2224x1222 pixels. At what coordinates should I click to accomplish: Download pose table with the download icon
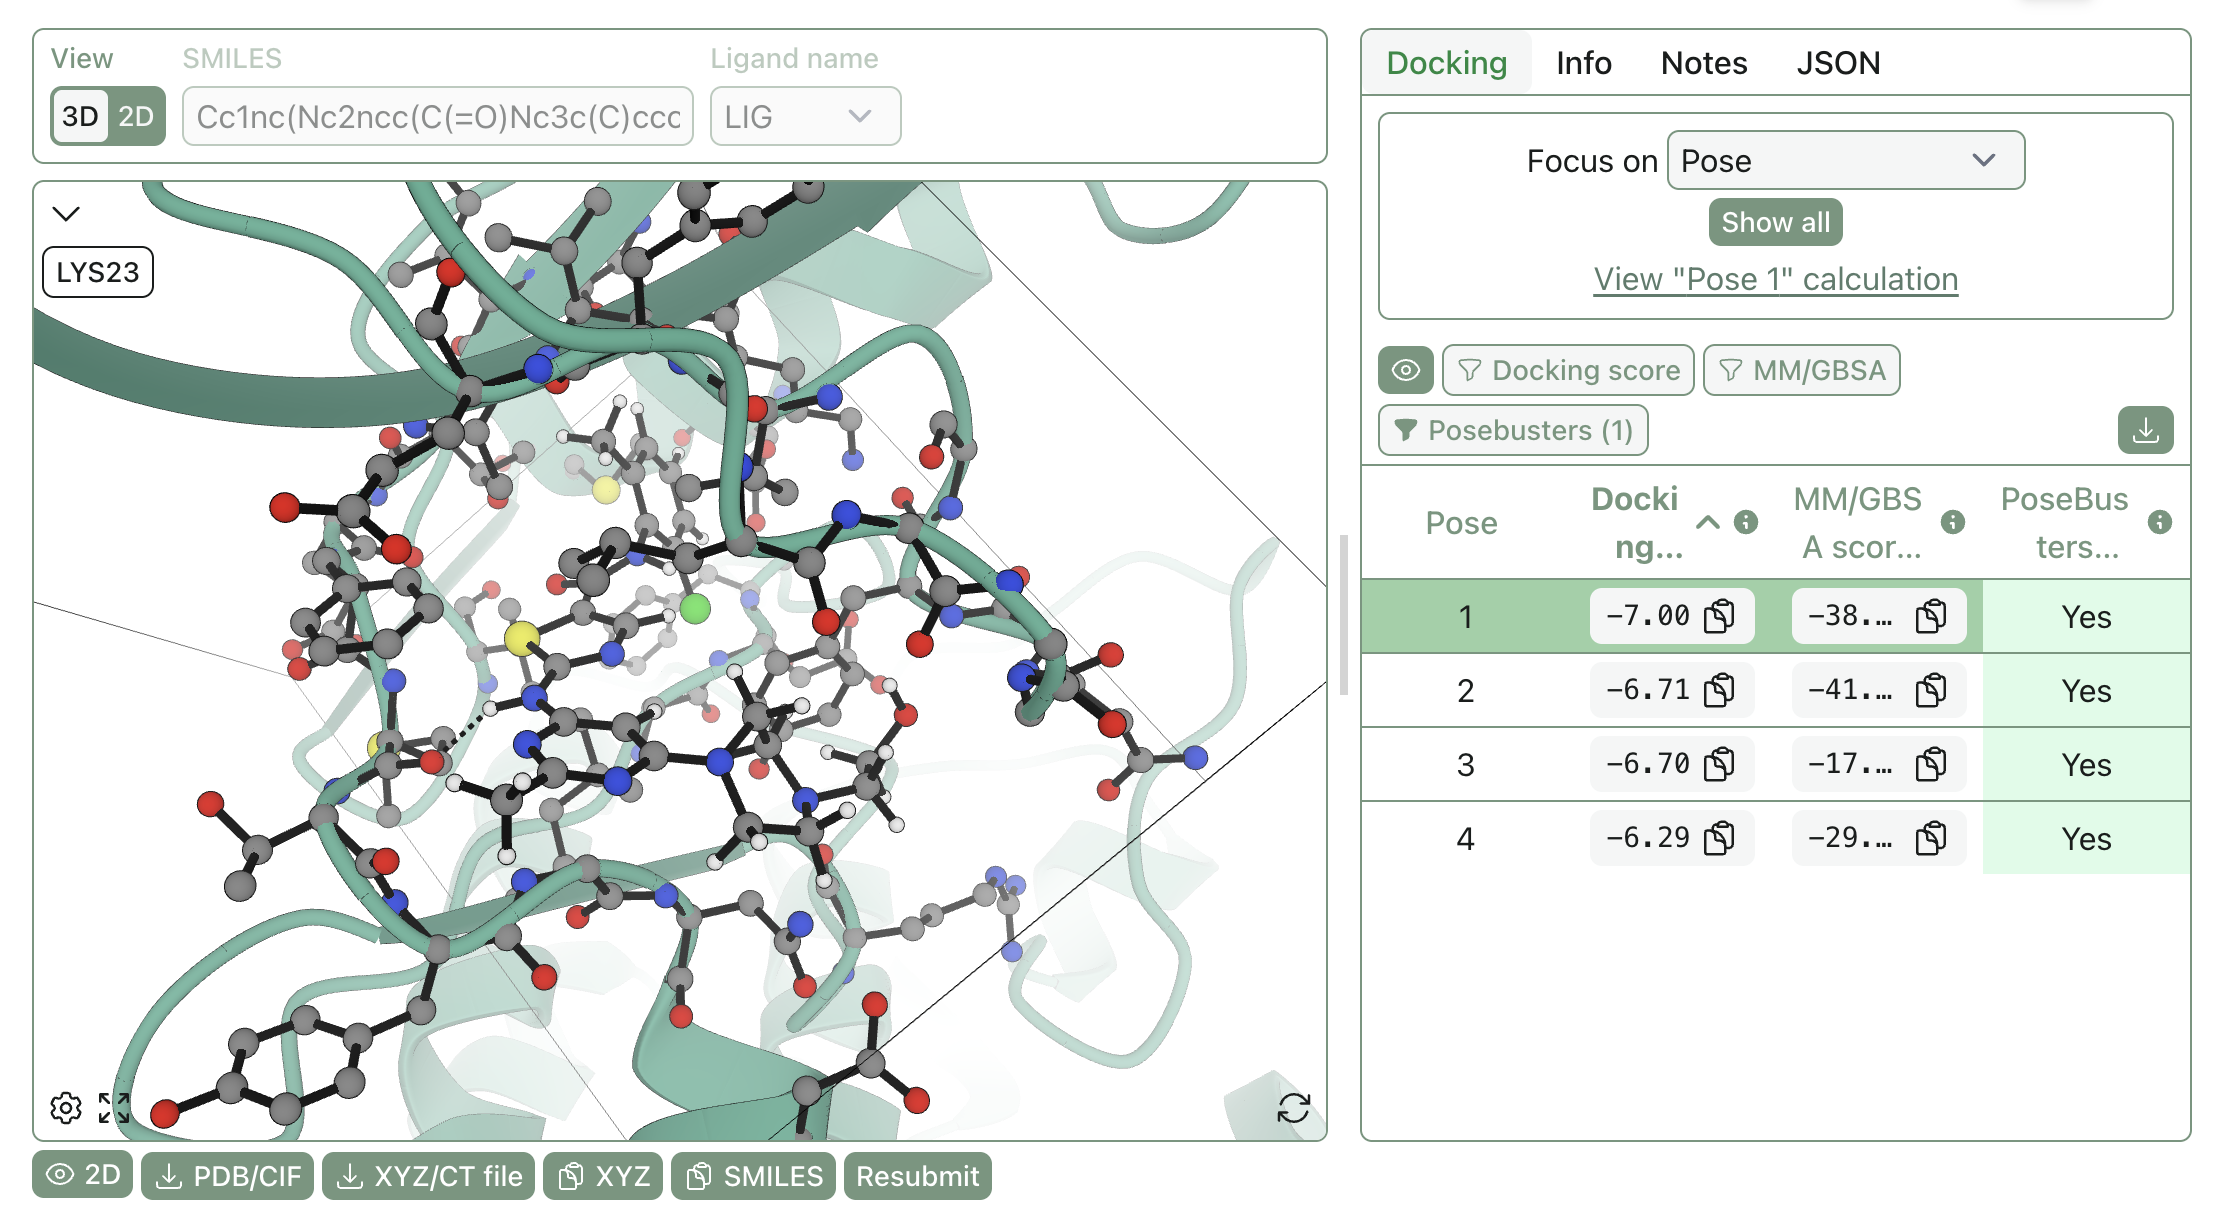coord(2145,430)
